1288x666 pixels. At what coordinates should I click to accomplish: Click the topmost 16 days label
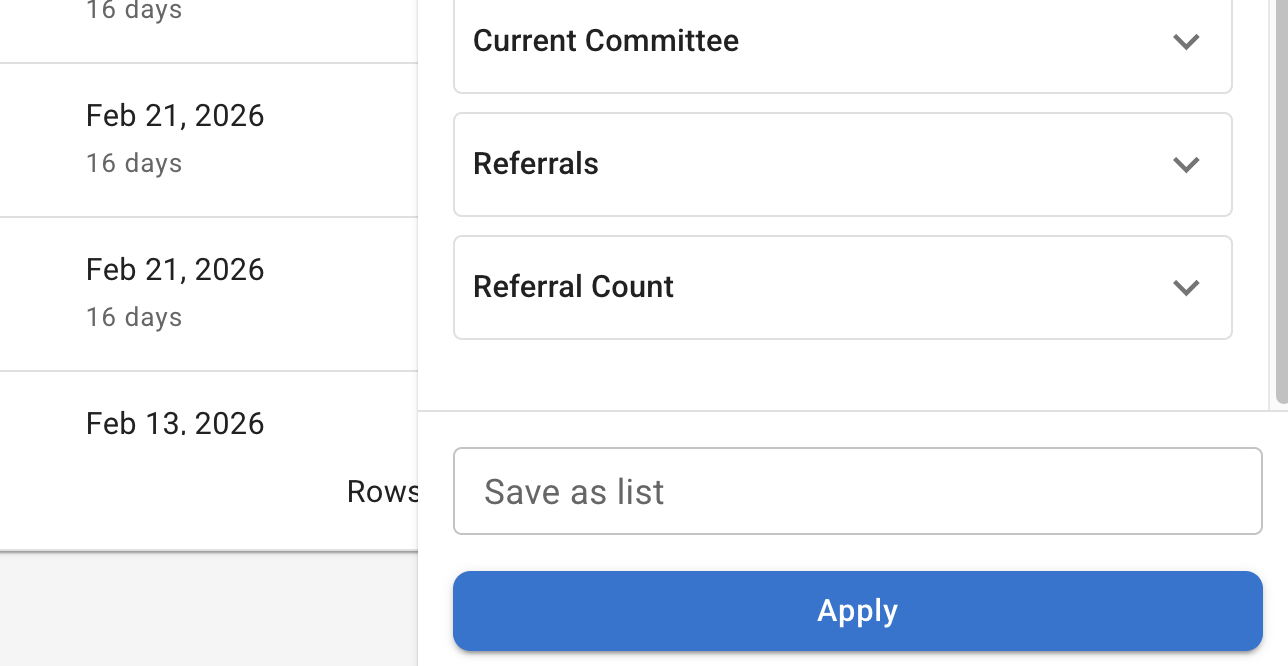click(x=133, y=11)
